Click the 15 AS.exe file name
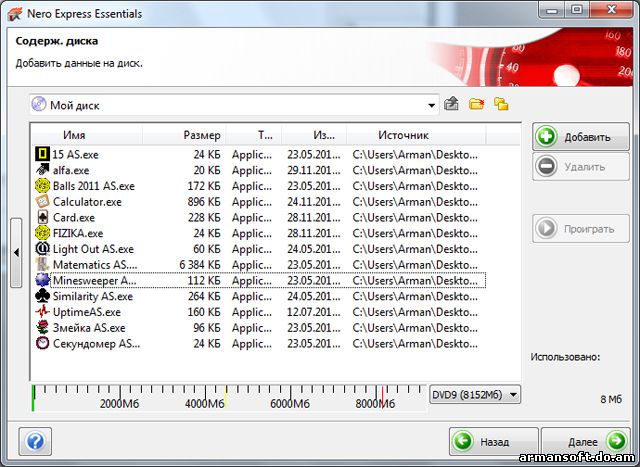640x467 pixels. tap(76, 155)
